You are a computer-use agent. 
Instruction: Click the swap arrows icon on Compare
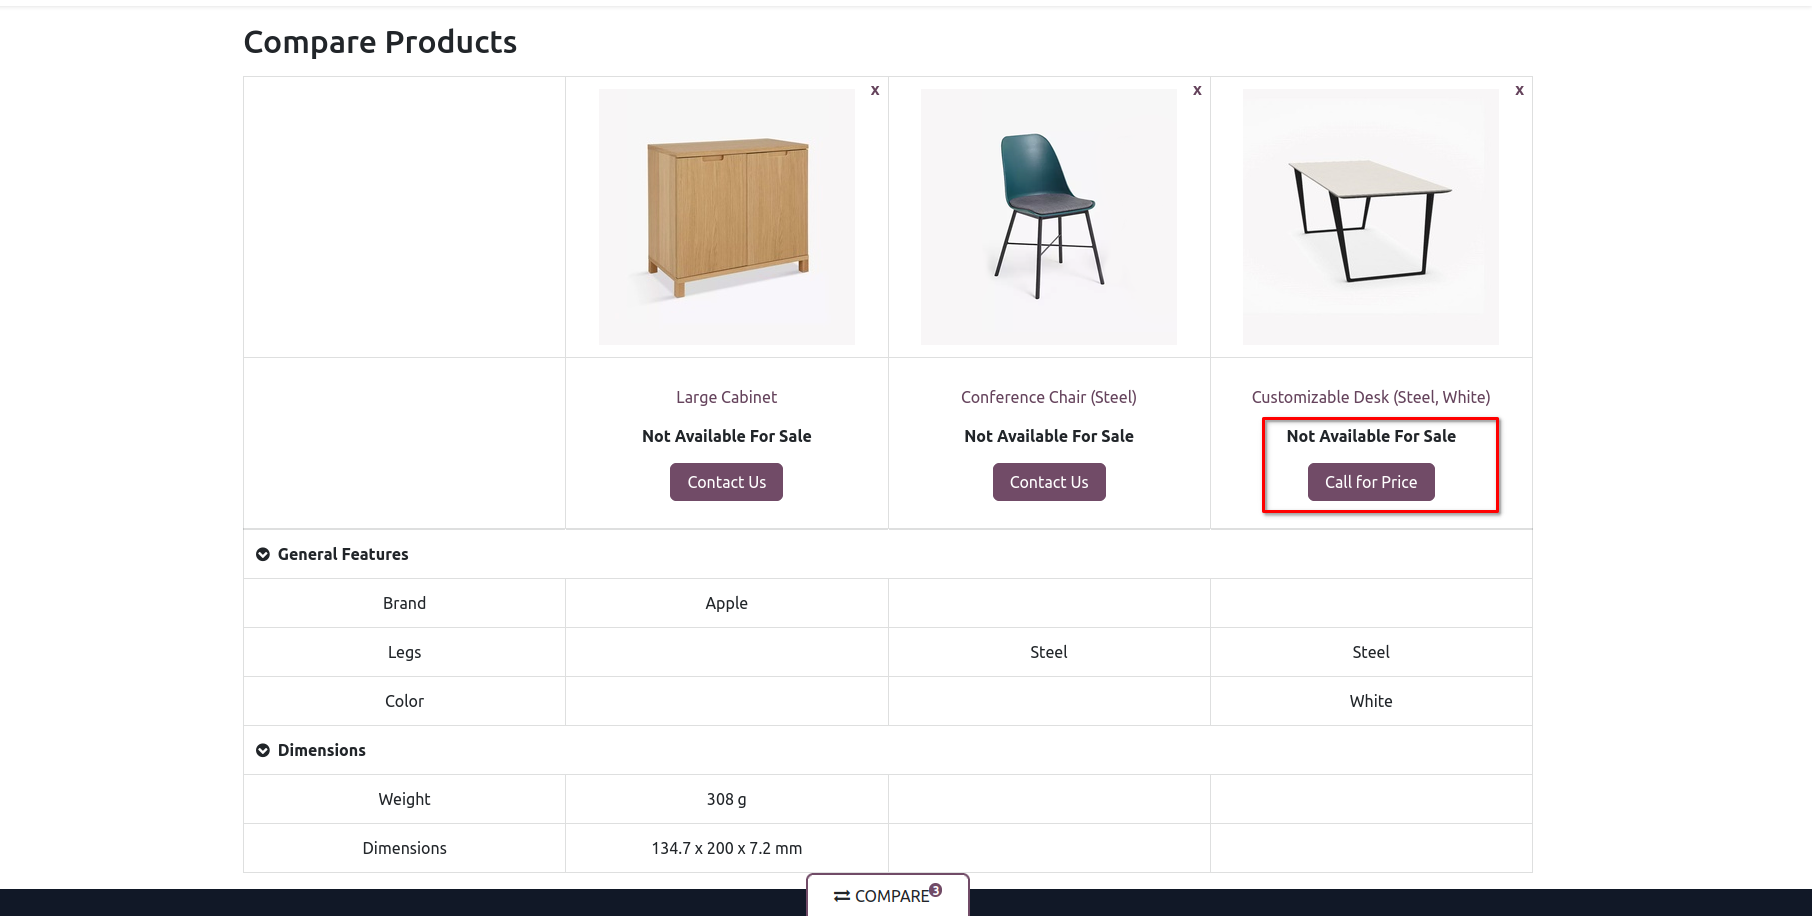point(842,896)
